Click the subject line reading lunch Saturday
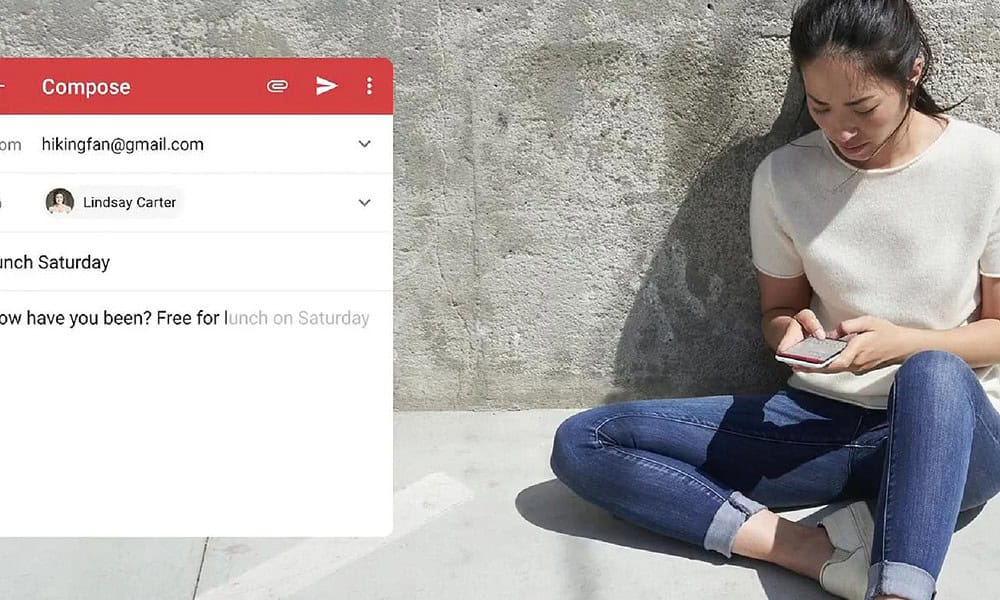The width and height of the screenshot is (1000, 600). click(x=55, y=262)
